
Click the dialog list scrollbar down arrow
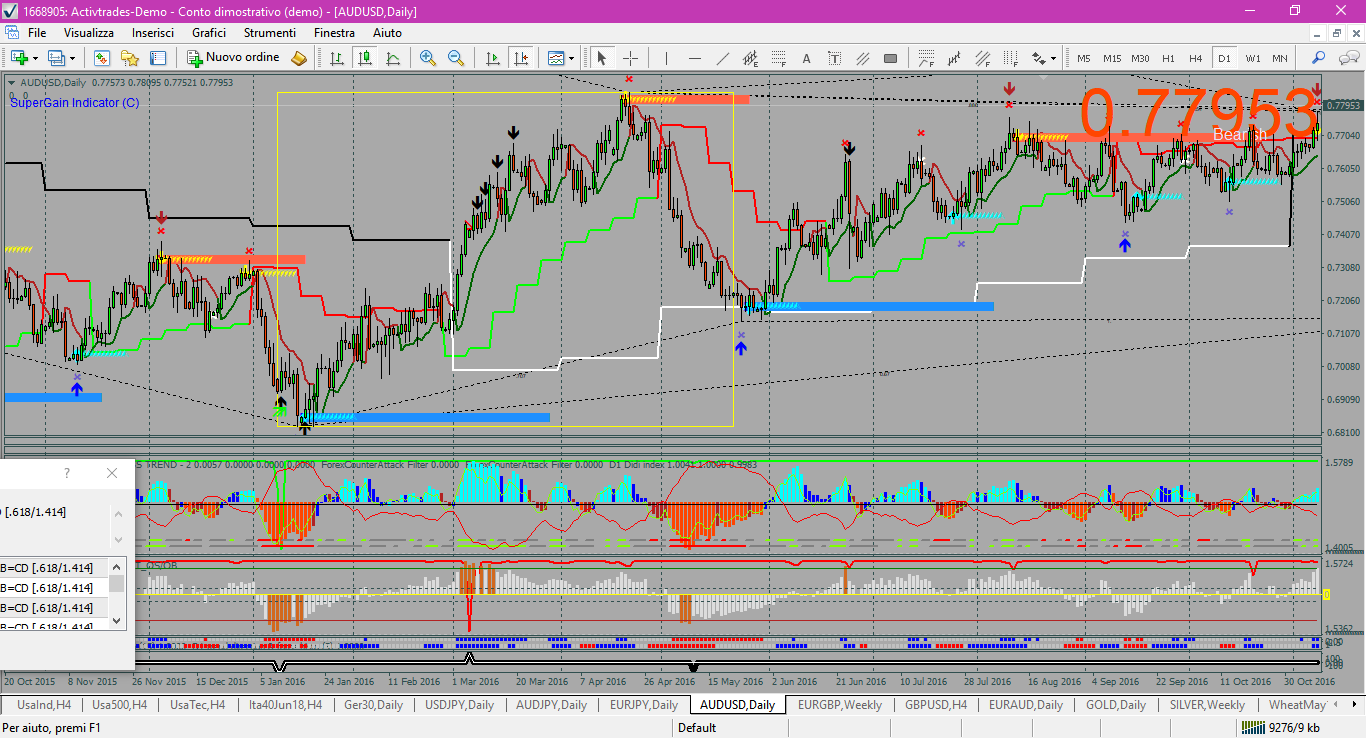tap(118, 620)
